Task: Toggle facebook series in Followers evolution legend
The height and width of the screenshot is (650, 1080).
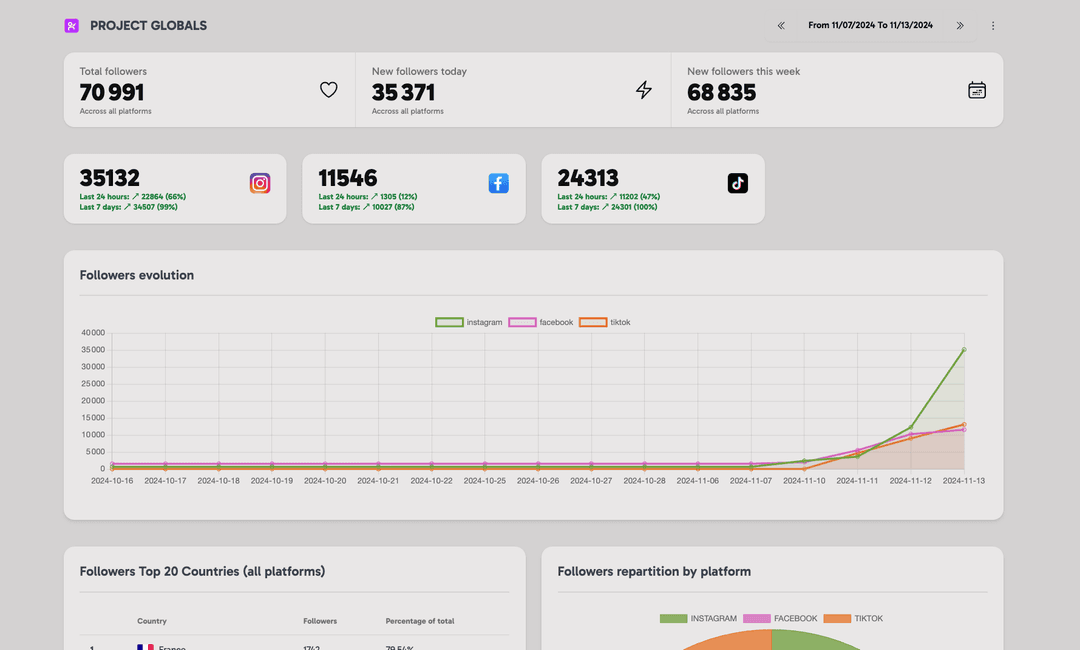Action: click(541, 322)
